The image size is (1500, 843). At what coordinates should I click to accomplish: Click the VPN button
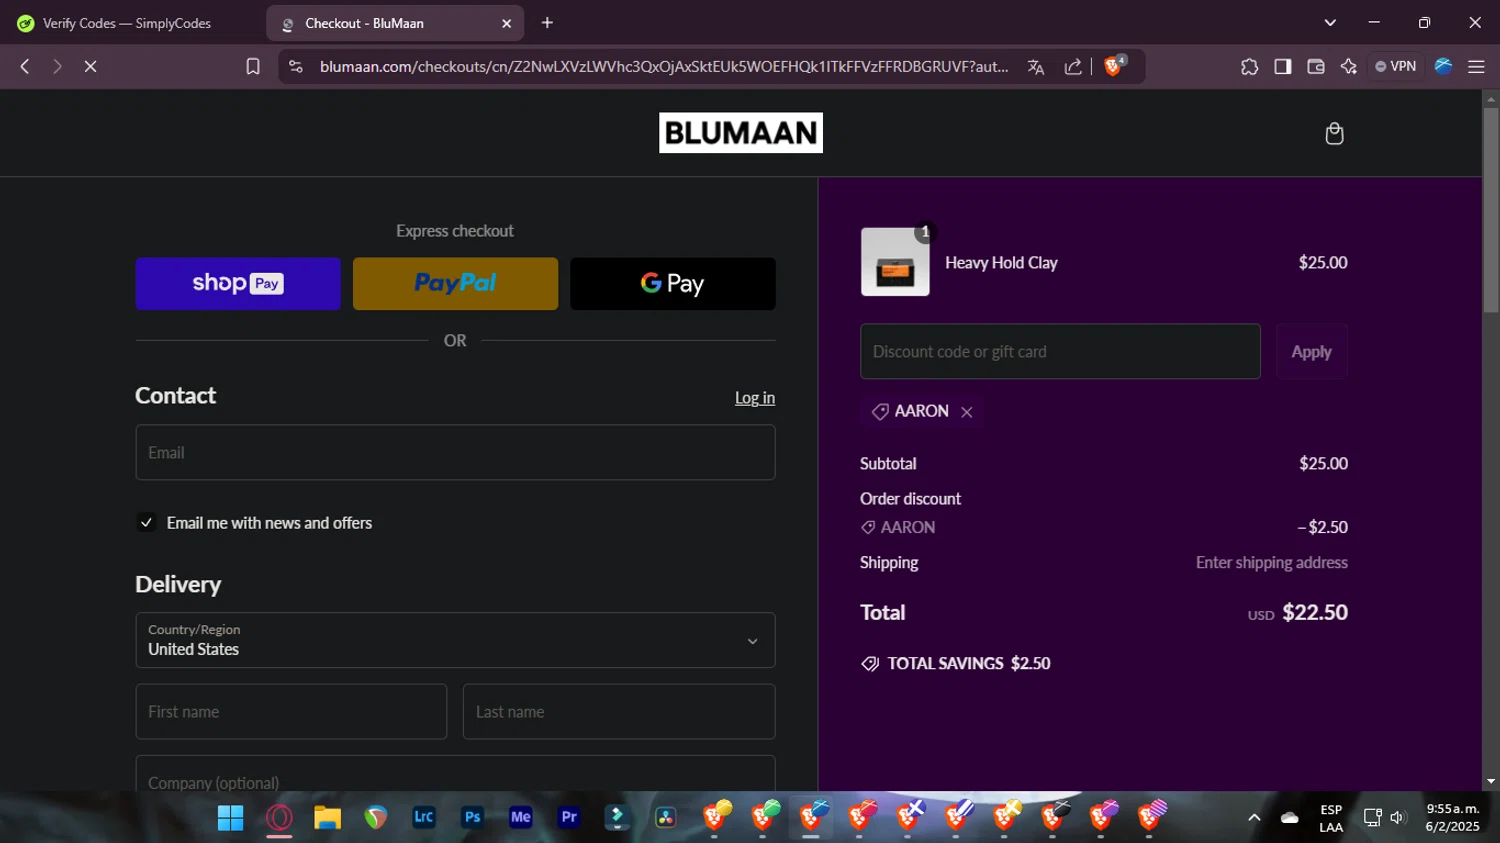pos(1396,67)
